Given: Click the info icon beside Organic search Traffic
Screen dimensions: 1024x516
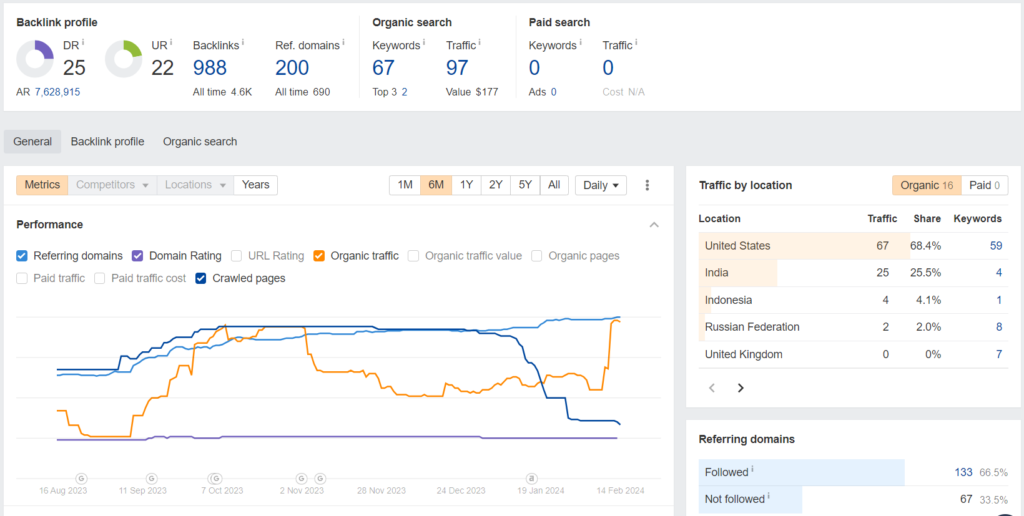Looking at the screenshot, I should [479, 42].
